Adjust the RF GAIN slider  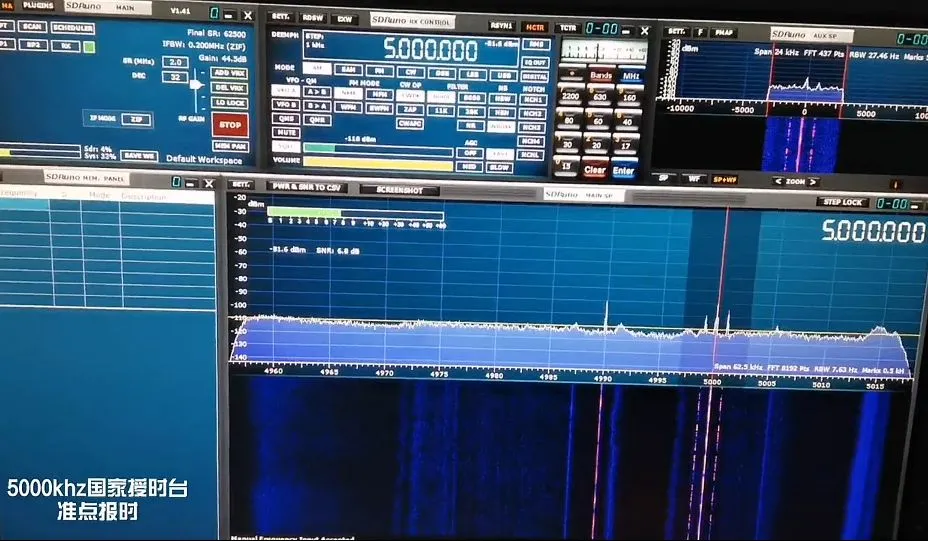[x=197, y=85]
